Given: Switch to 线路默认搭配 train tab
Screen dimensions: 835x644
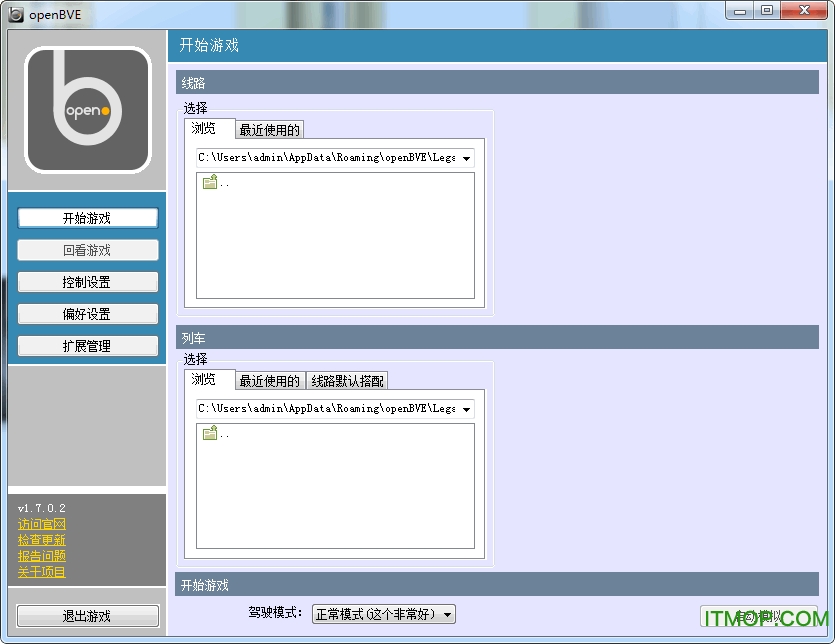Looking at the screenshot, I should 347,381.
